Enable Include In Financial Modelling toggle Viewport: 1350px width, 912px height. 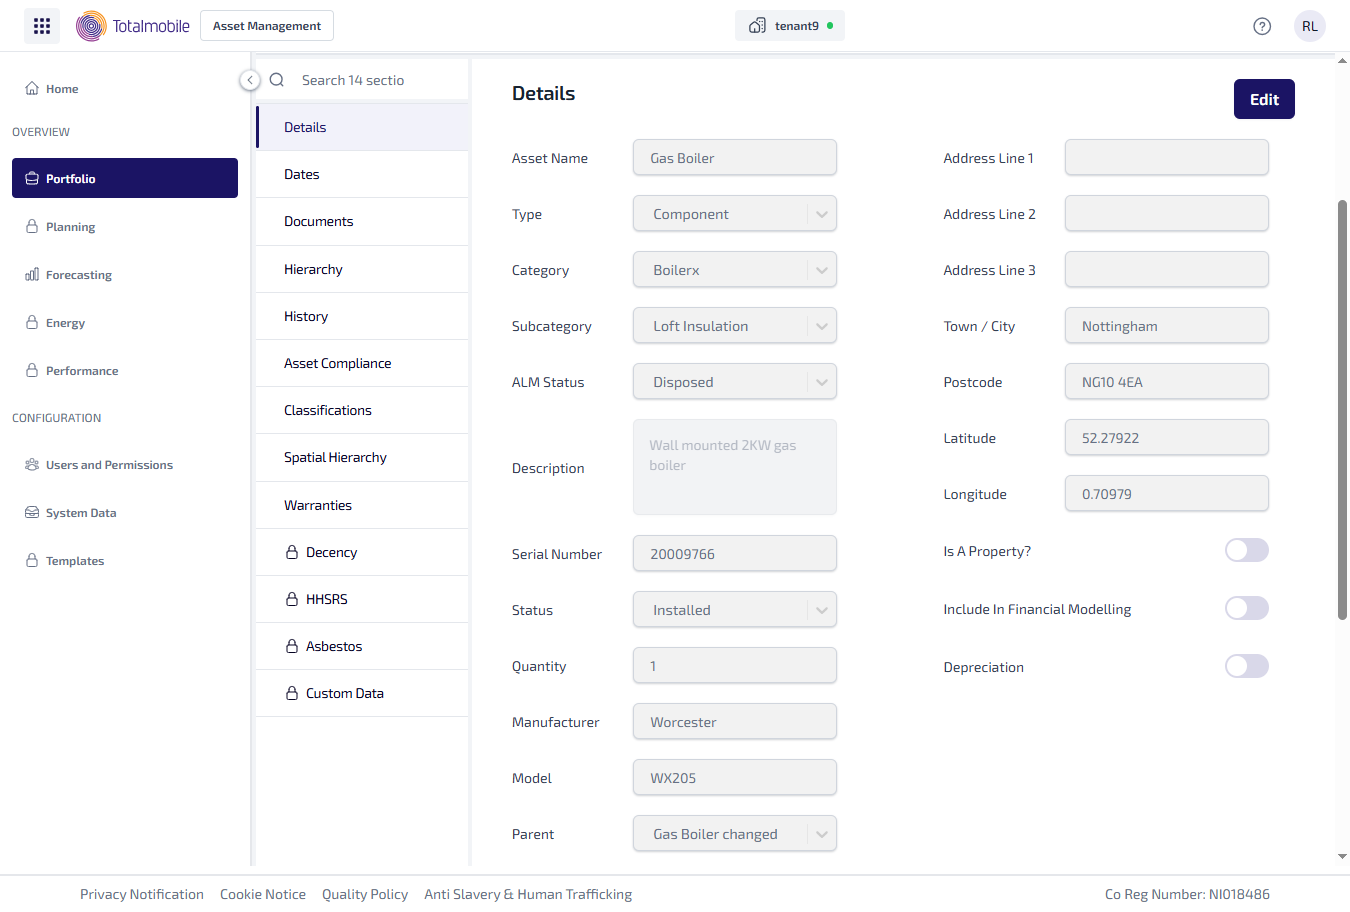point(1246,608)
